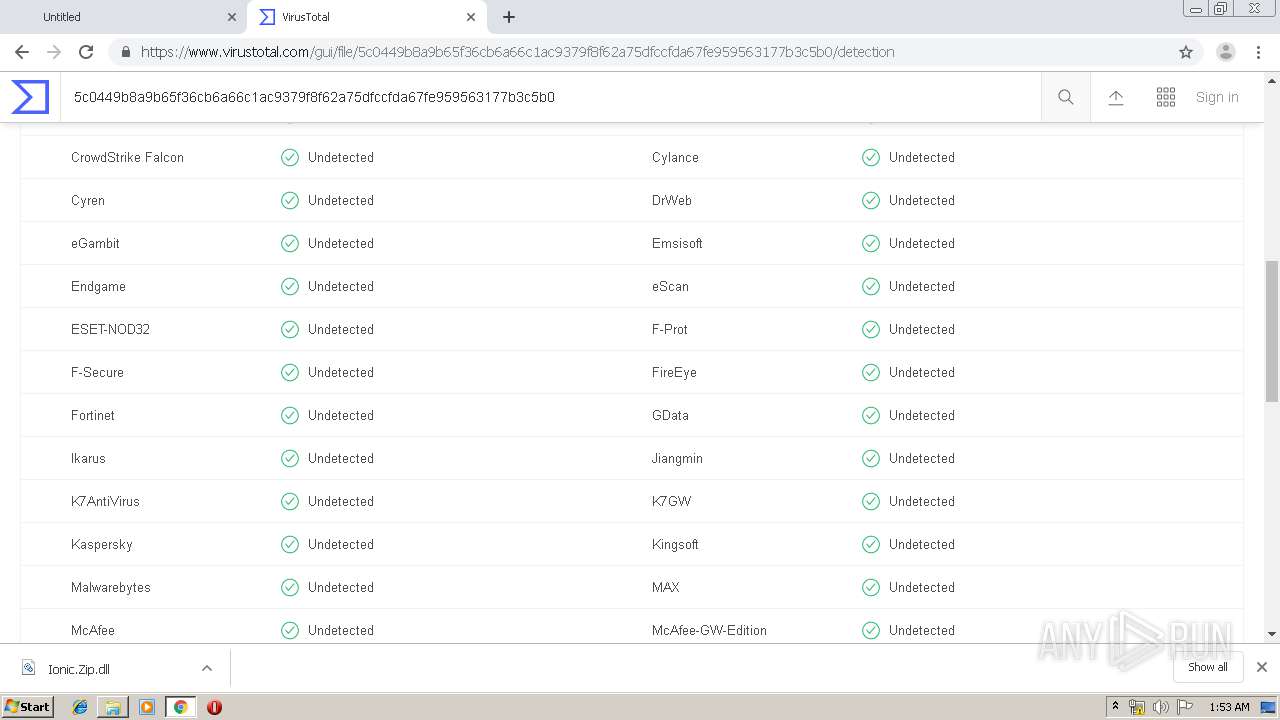Expand the Ionic.Zip.dll download options chevron
This screenshot has width=1280, height=720.
point(207,668)
